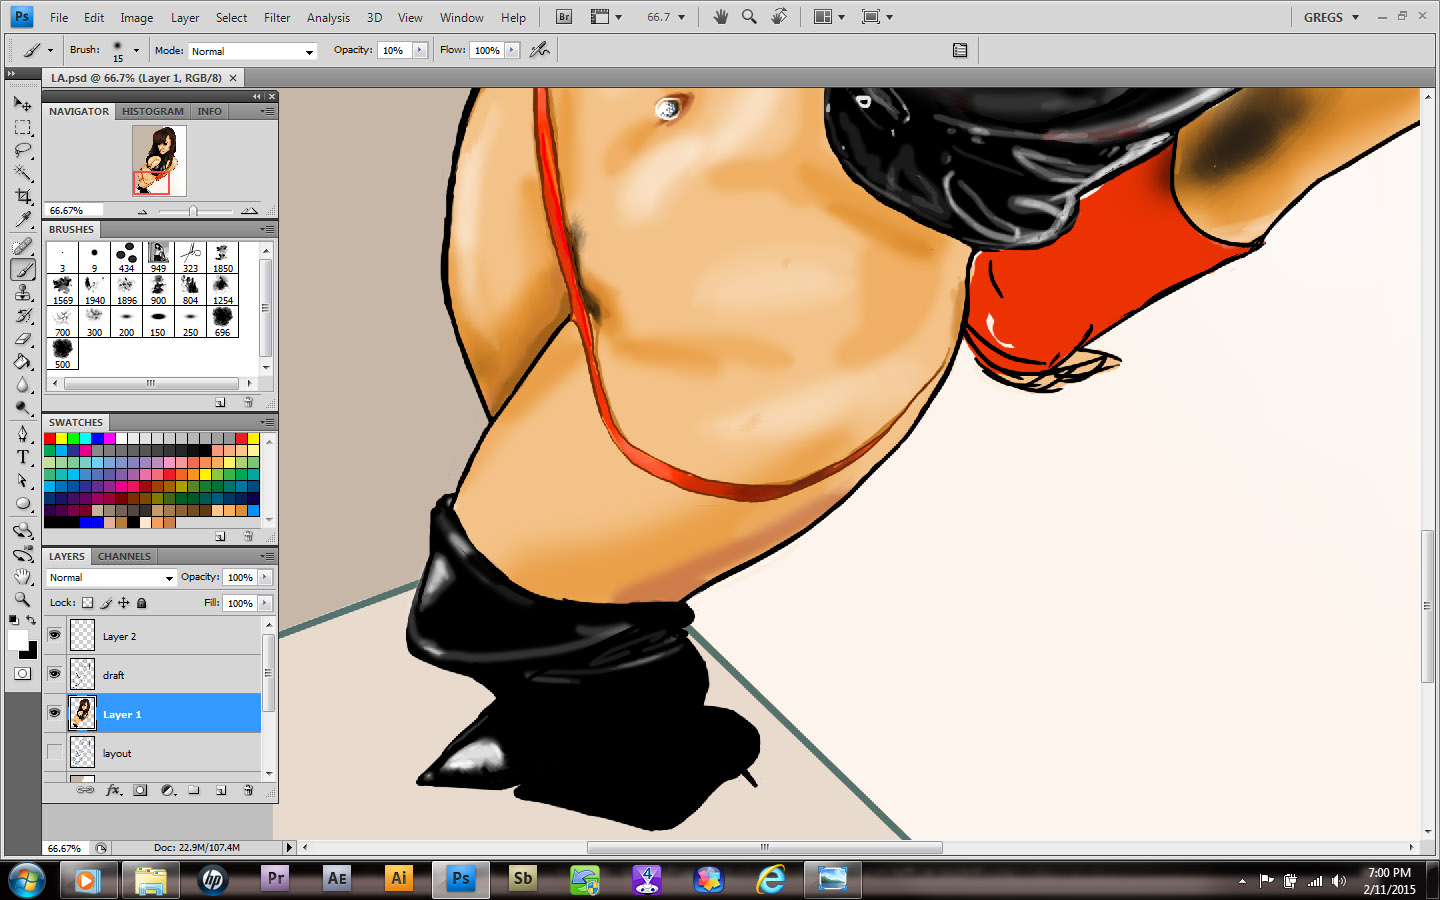Open the Filter menu
This screenshot has width=1440, height=900.
pos(276,17)
